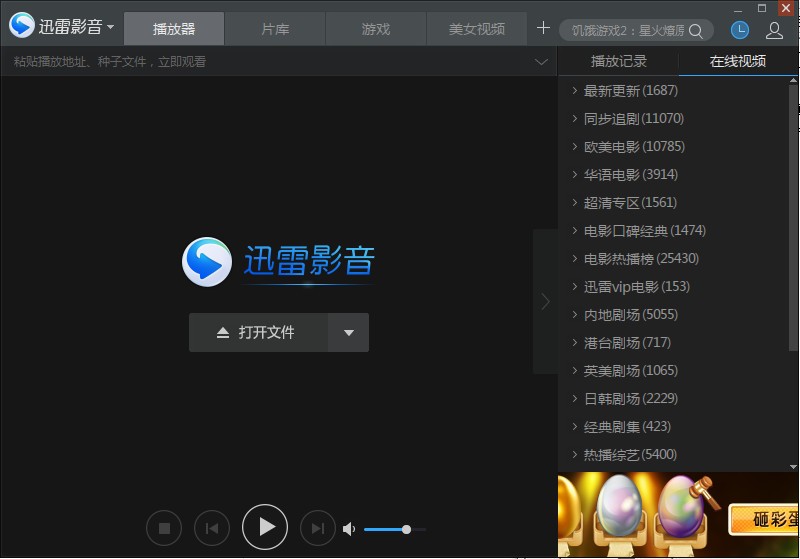The height and width of the screenshot is (559, 800).
Task: Adjust the volume slider
Action: click(394, 529)
